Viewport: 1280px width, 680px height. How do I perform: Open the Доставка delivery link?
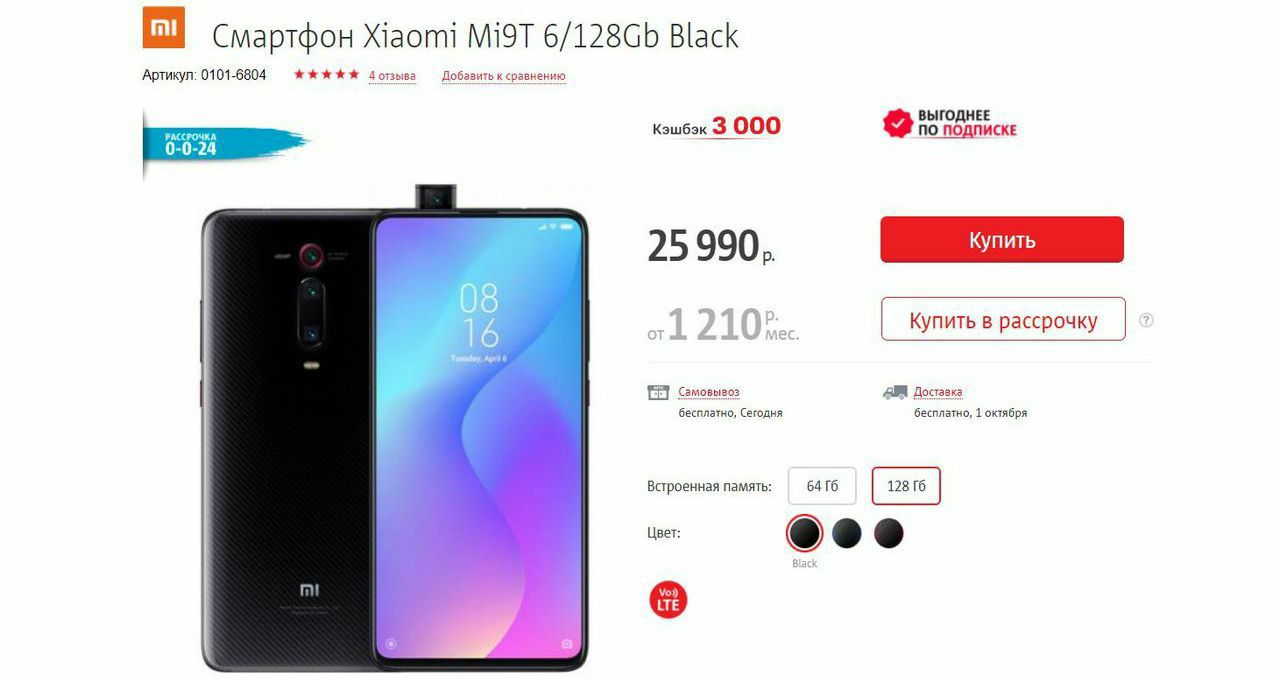(938, 392)
